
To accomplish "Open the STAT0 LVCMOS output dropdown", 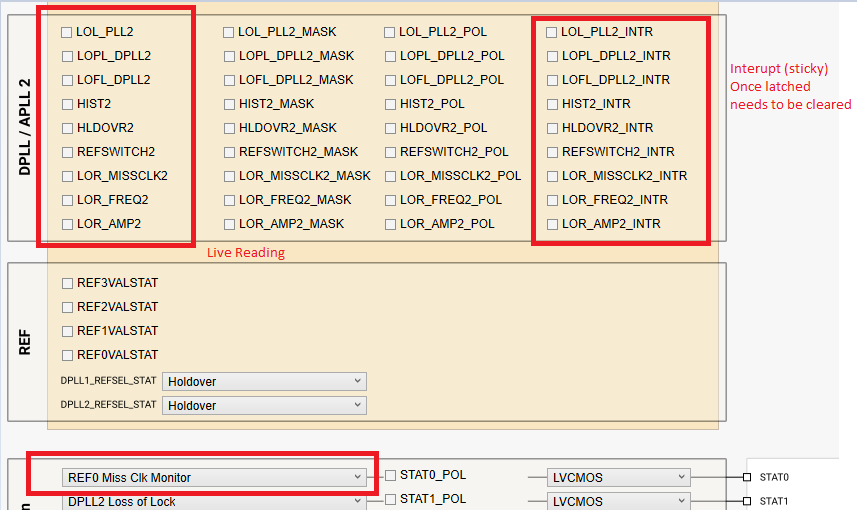I will click(x=619, y=478).
